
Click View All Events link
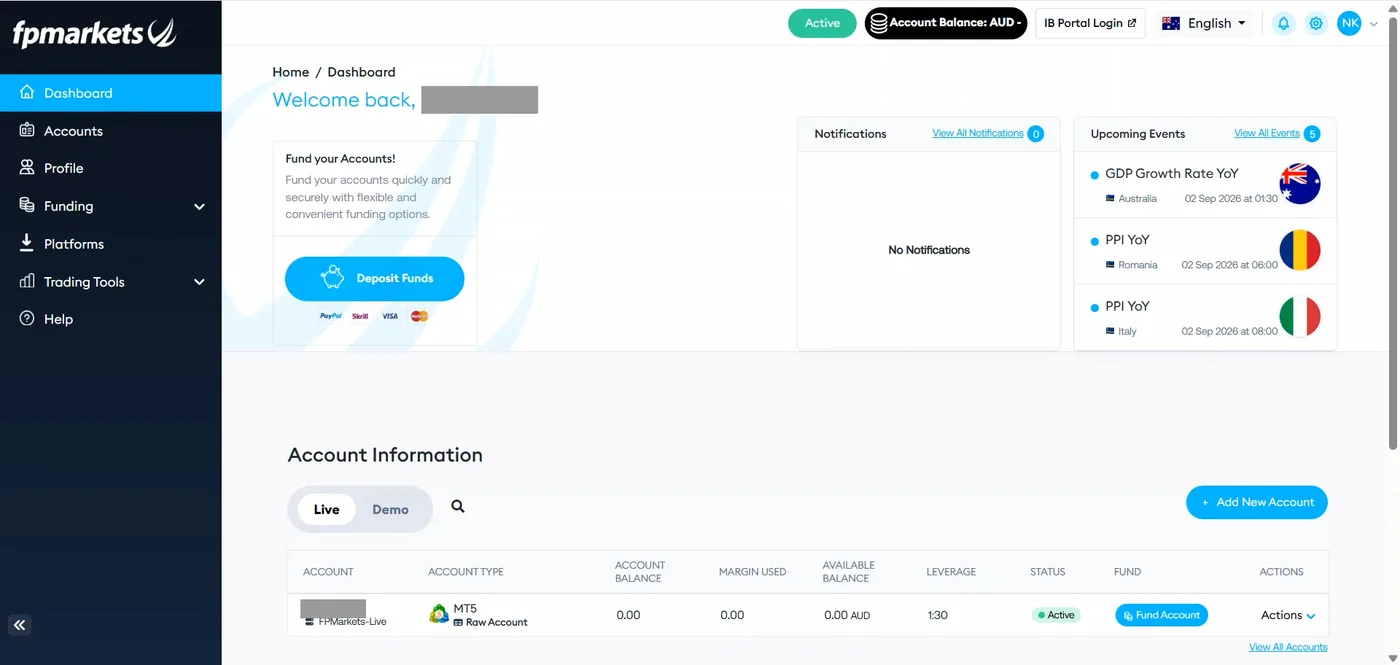click(1267, 133)
